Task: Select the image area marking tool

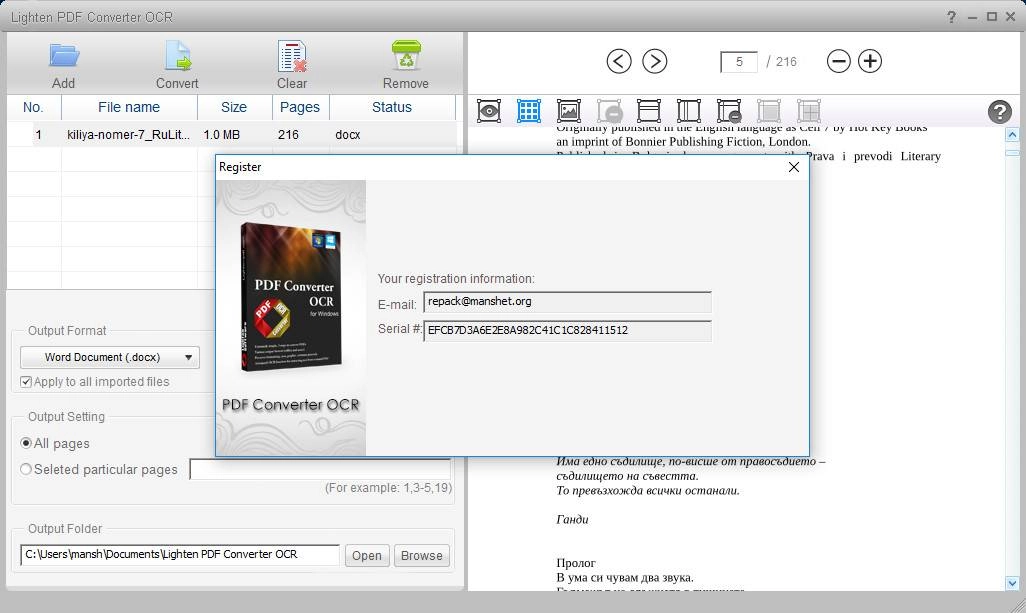Action: tap(569, 111)
